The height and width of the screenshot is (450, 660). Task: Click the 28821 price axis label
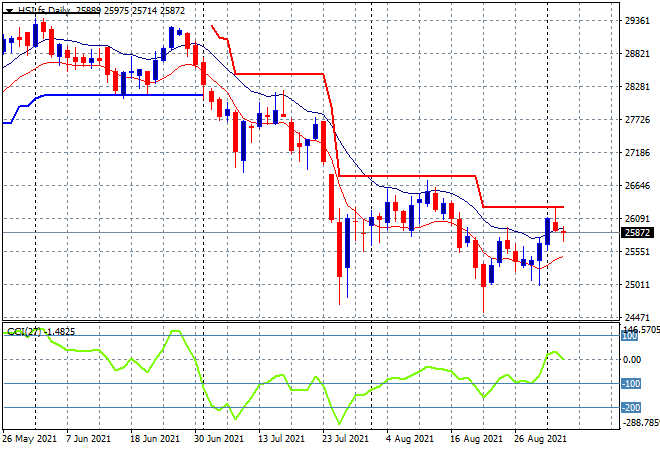637,54
